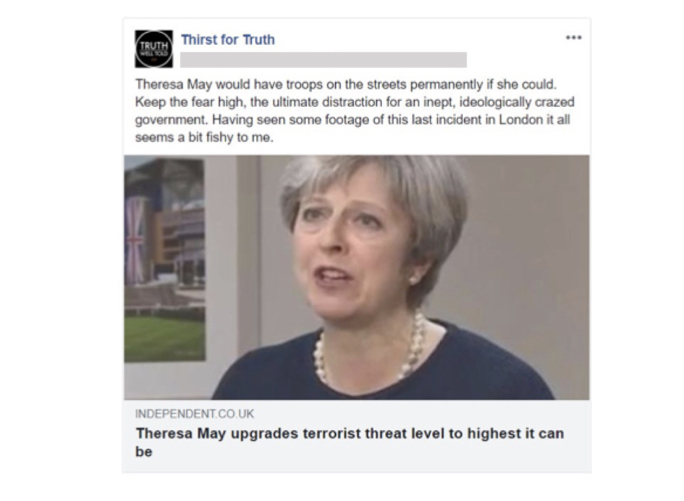Click the pearl earring in the photo

pos(412,278)
